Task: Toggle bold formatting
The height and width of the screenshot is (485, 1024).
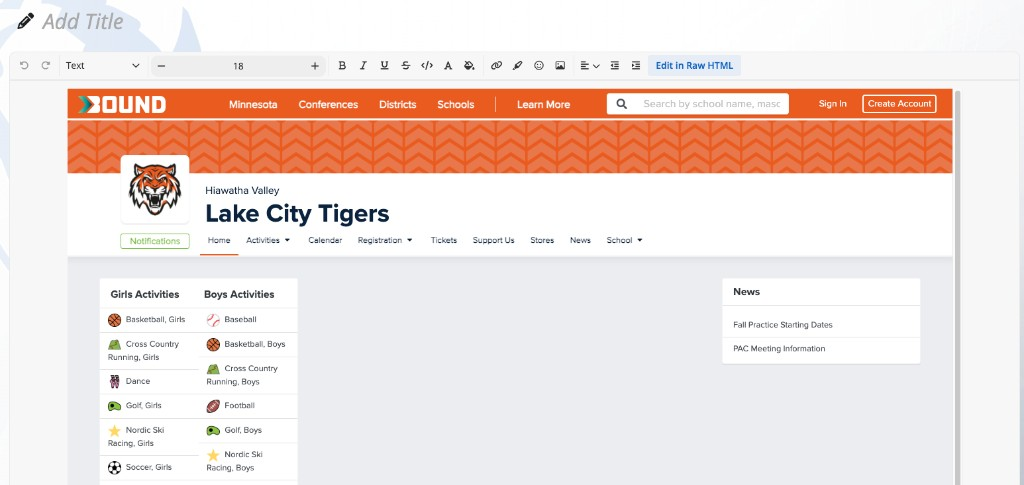Action: 342,65
